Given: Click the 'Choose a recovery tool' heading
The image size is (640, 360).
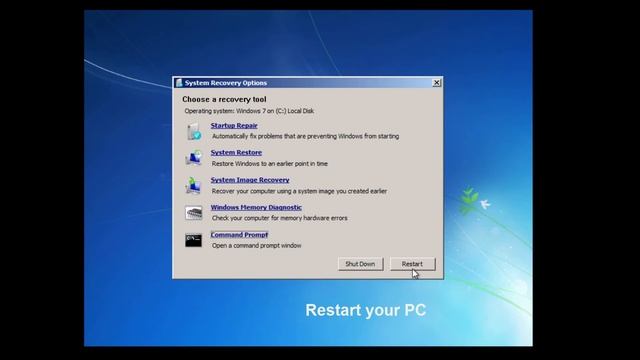Looking at the screenshot, I should (x=224, y=99).
